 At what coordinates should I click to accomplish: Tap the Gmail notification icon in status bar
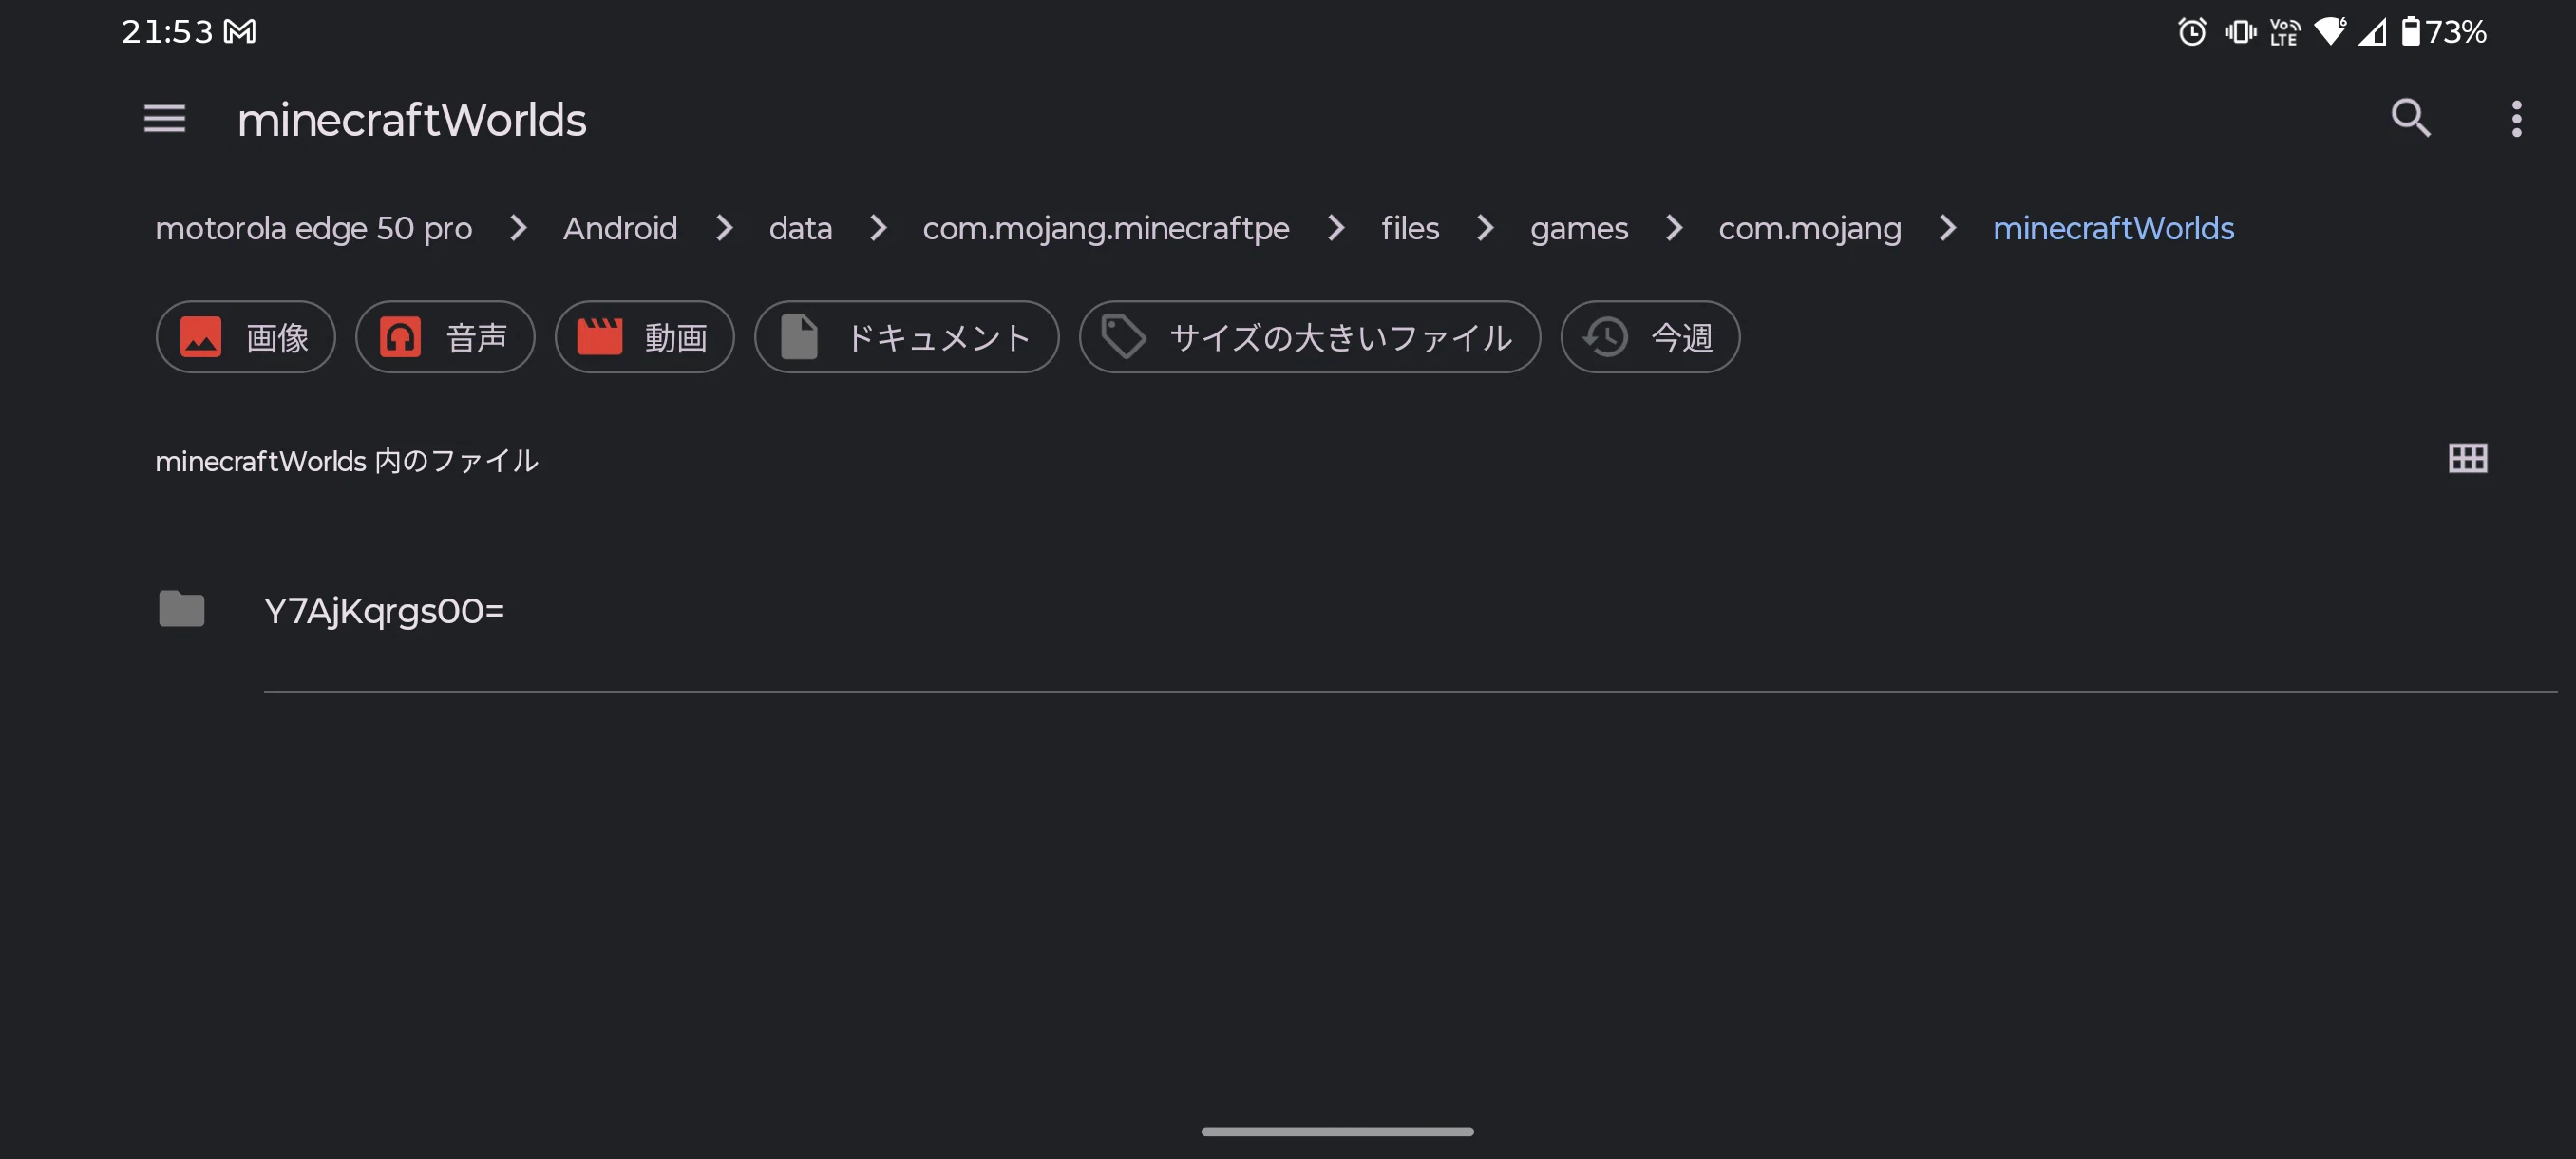pyautogui.click(x=240, y=31)
